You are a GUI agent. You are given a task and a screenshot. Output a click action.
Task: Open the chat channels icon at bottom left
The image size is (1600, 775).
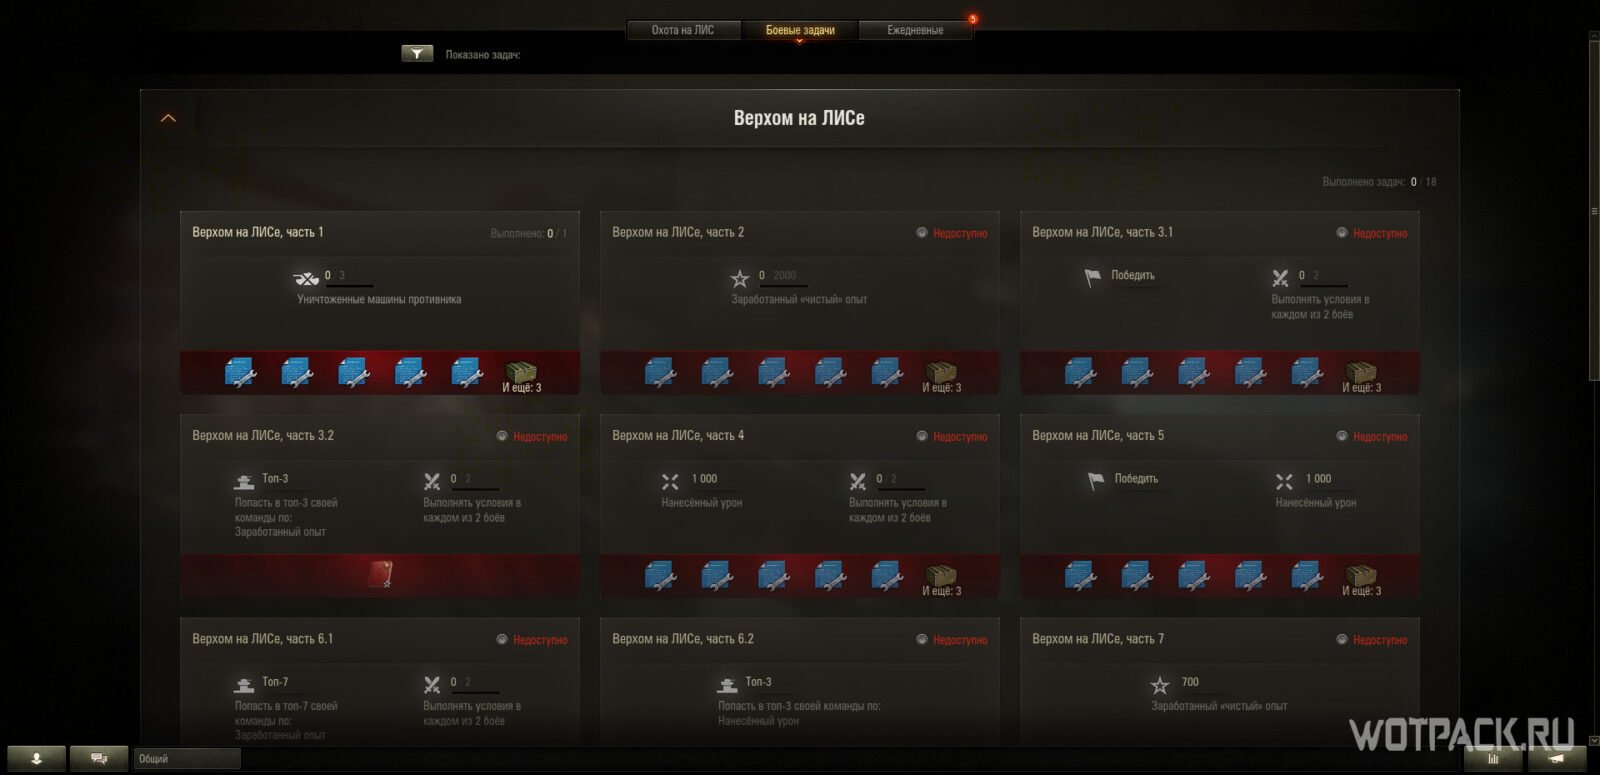pyautogui.click(x=99, y=759)
